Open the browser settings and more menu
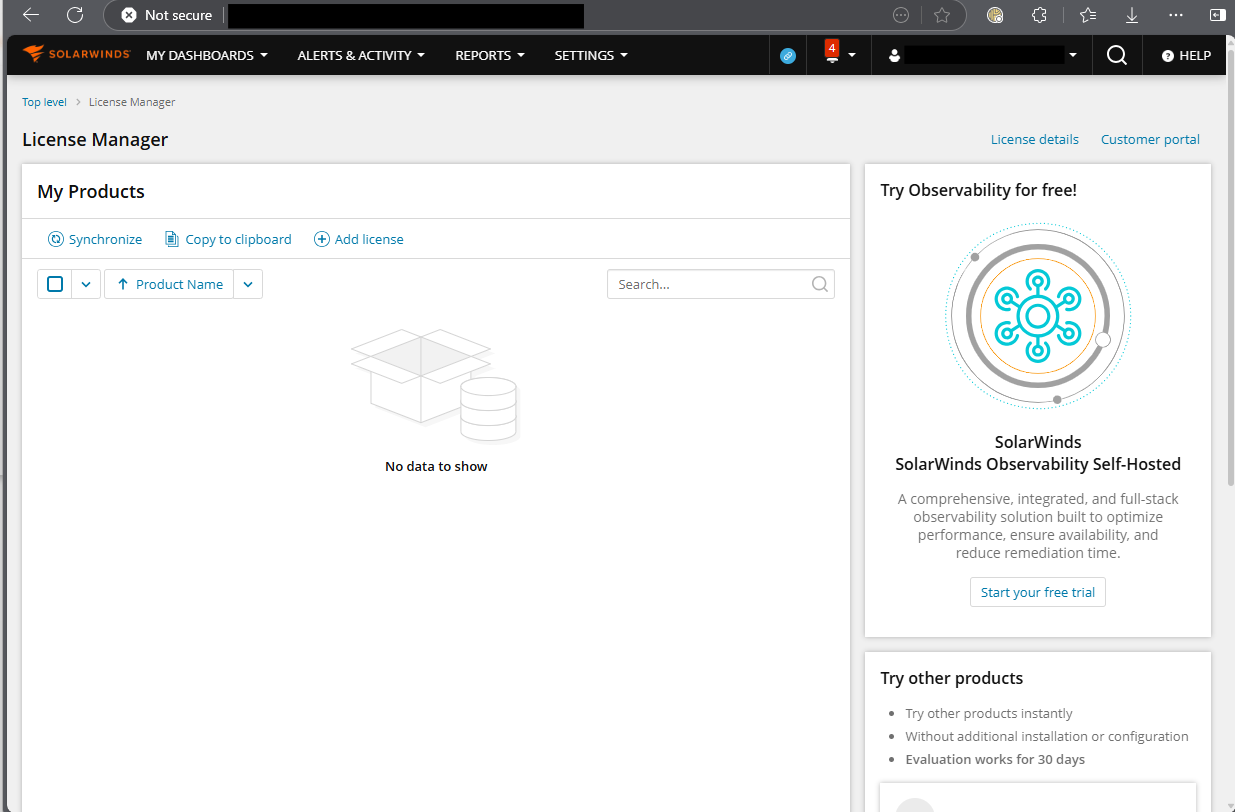 pos(1176,15)
